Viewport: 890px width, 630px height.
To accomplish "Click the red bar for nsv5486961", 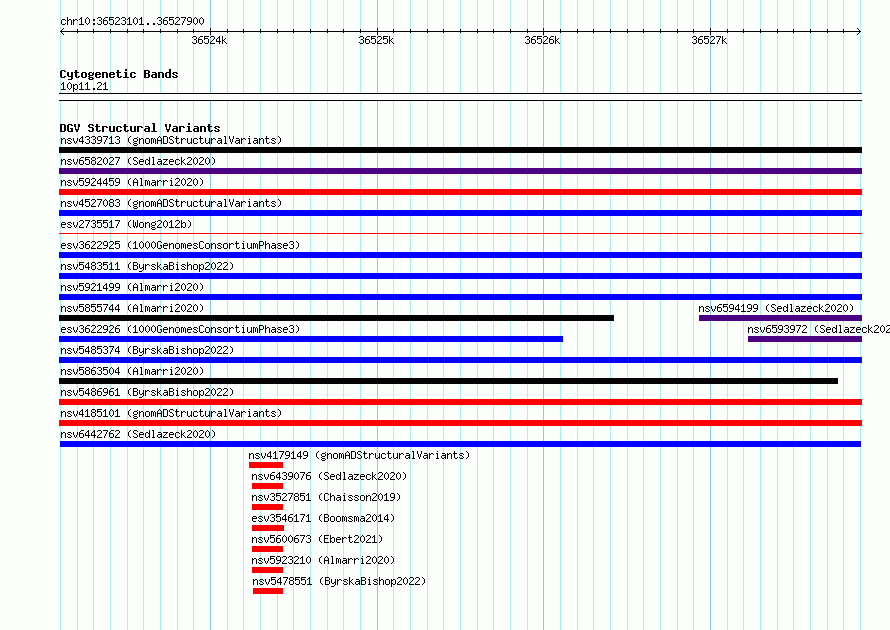I will 460,402.
